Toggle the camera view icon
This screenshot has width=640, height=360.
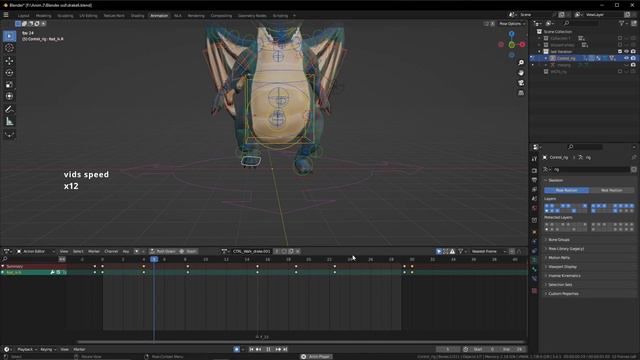tap(521, 83)
